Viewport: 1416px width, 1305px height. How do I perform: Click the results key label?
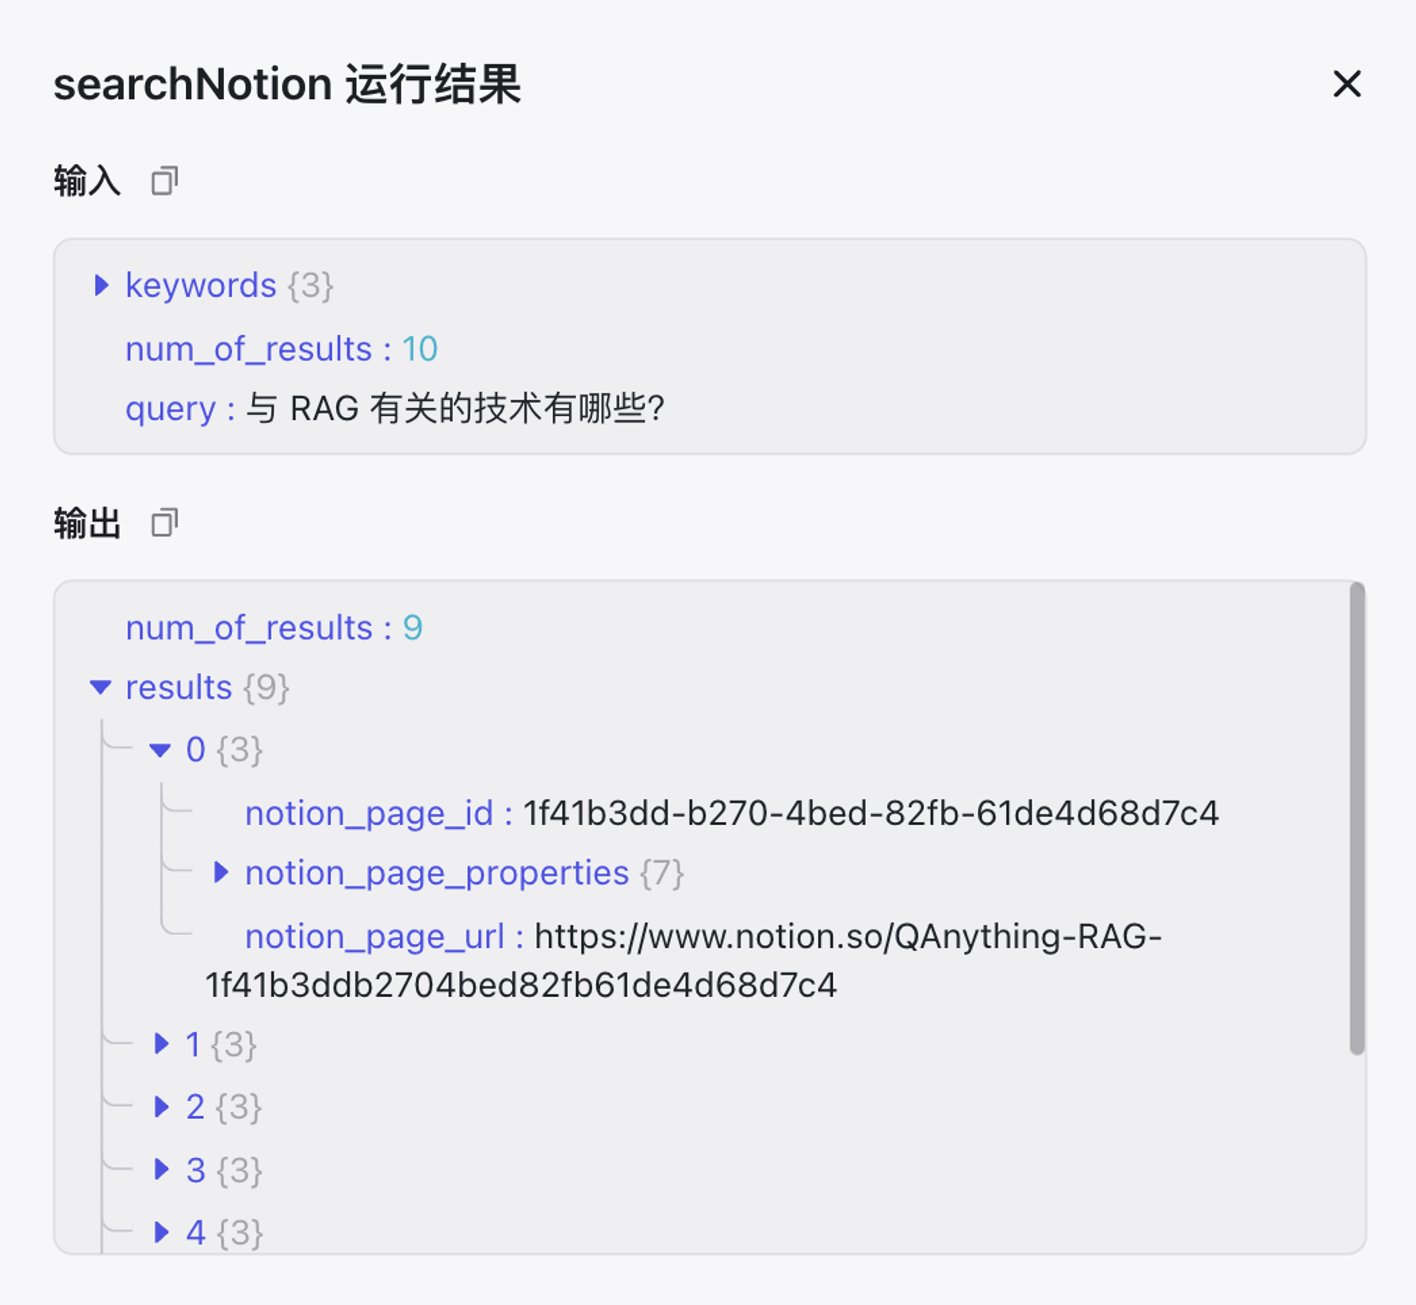pos(178,687)
